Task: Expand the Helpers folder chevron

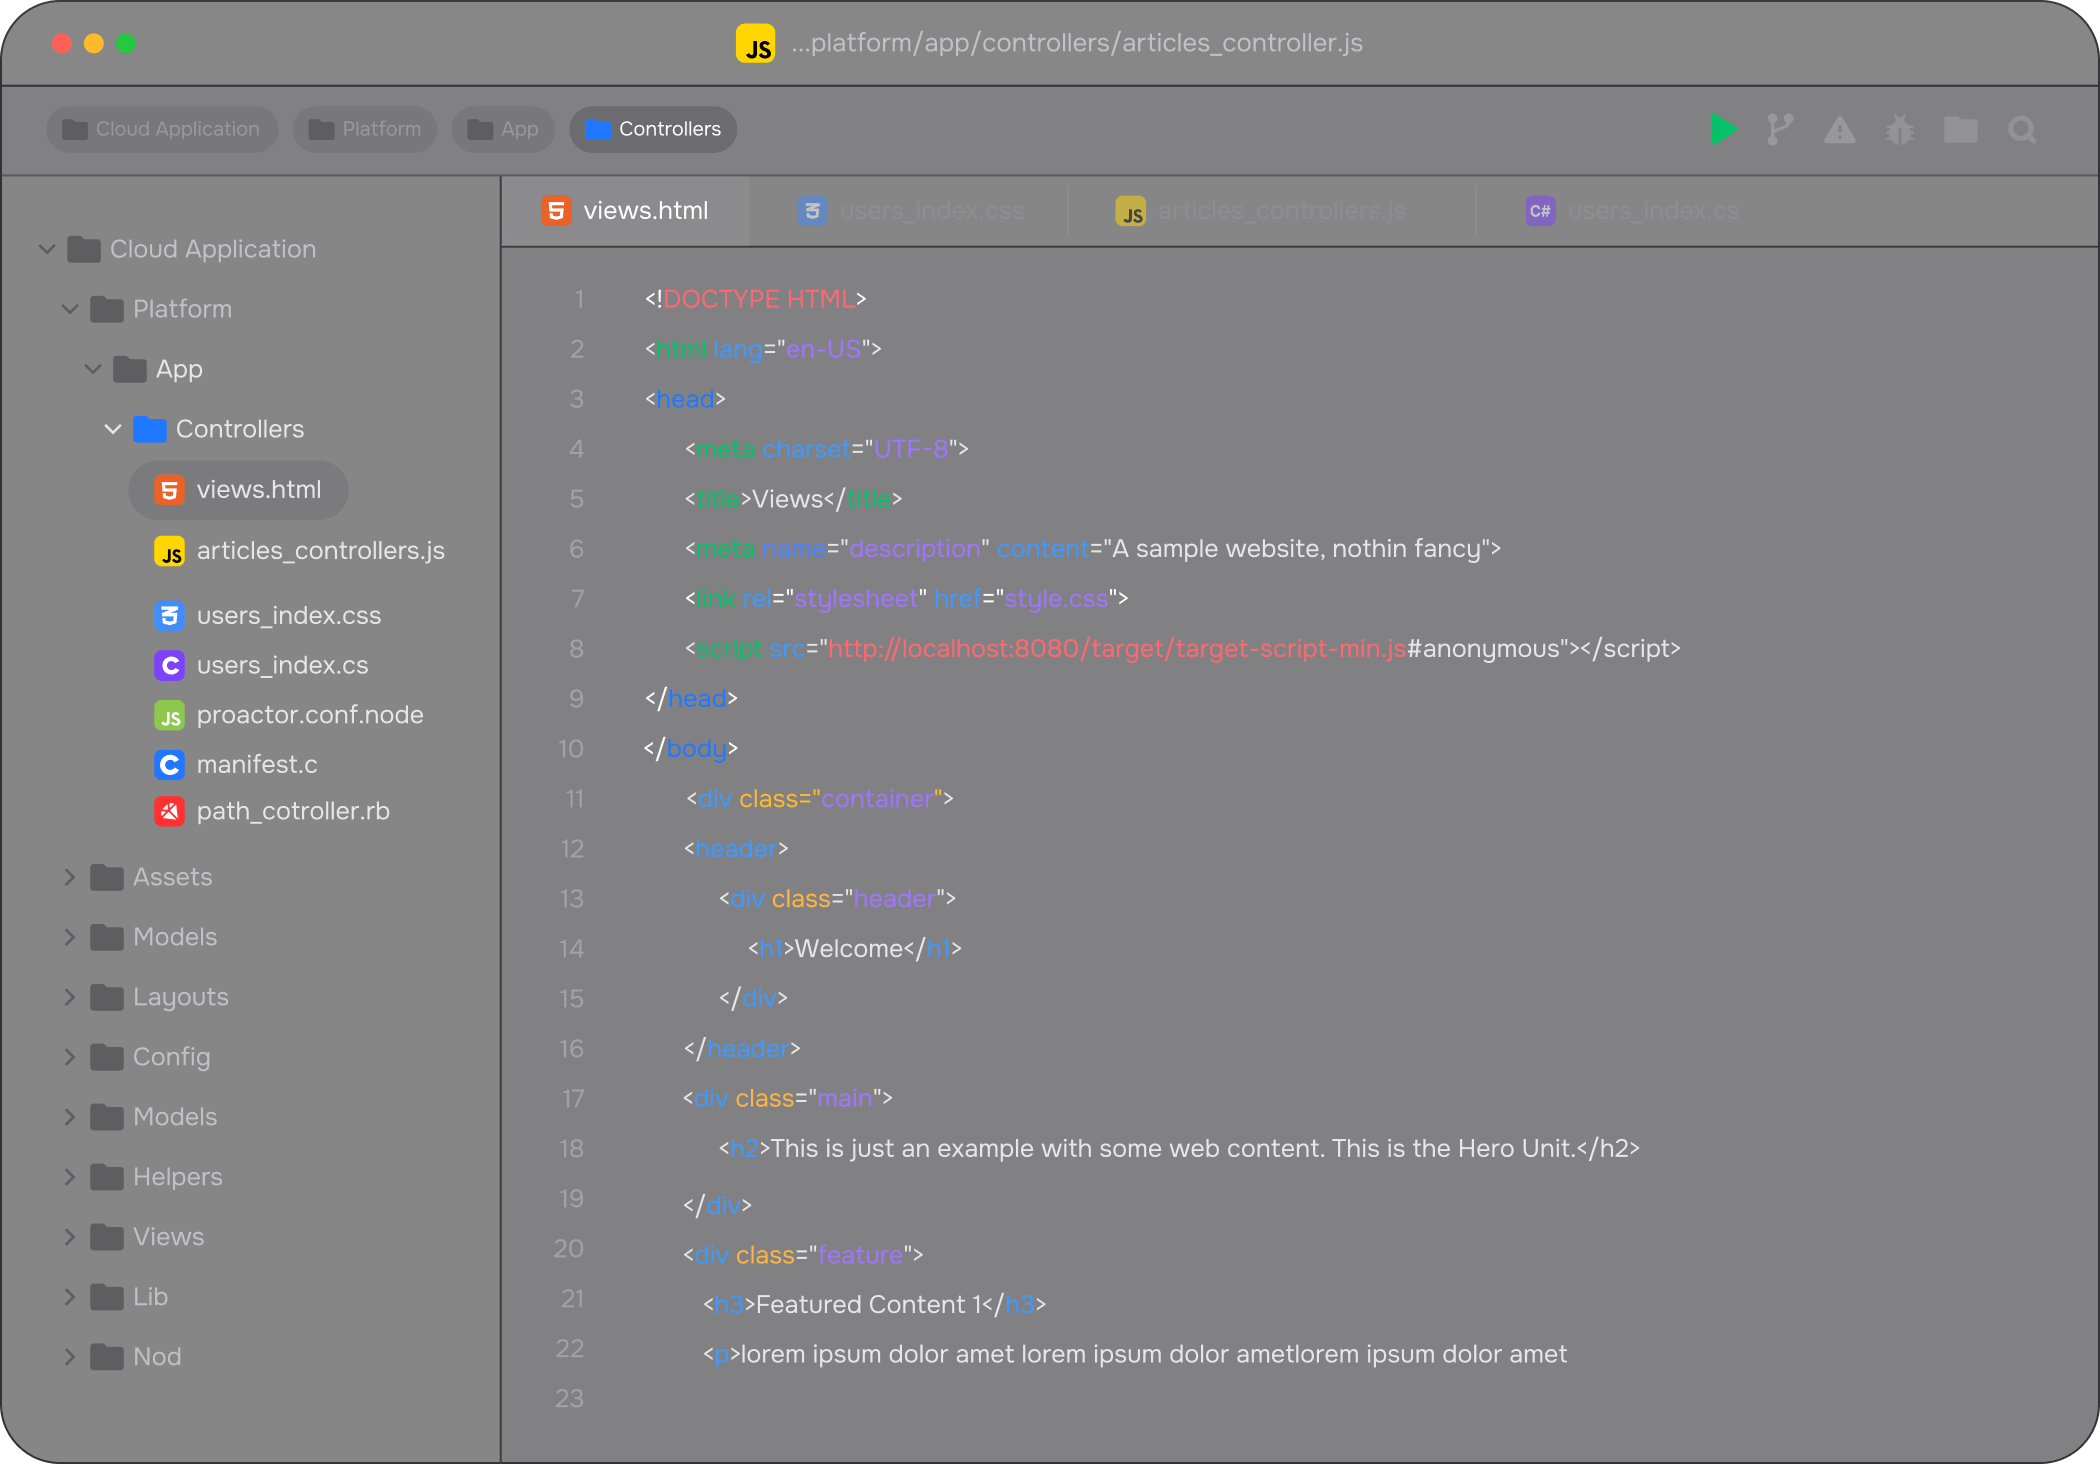Action: 70,1177
